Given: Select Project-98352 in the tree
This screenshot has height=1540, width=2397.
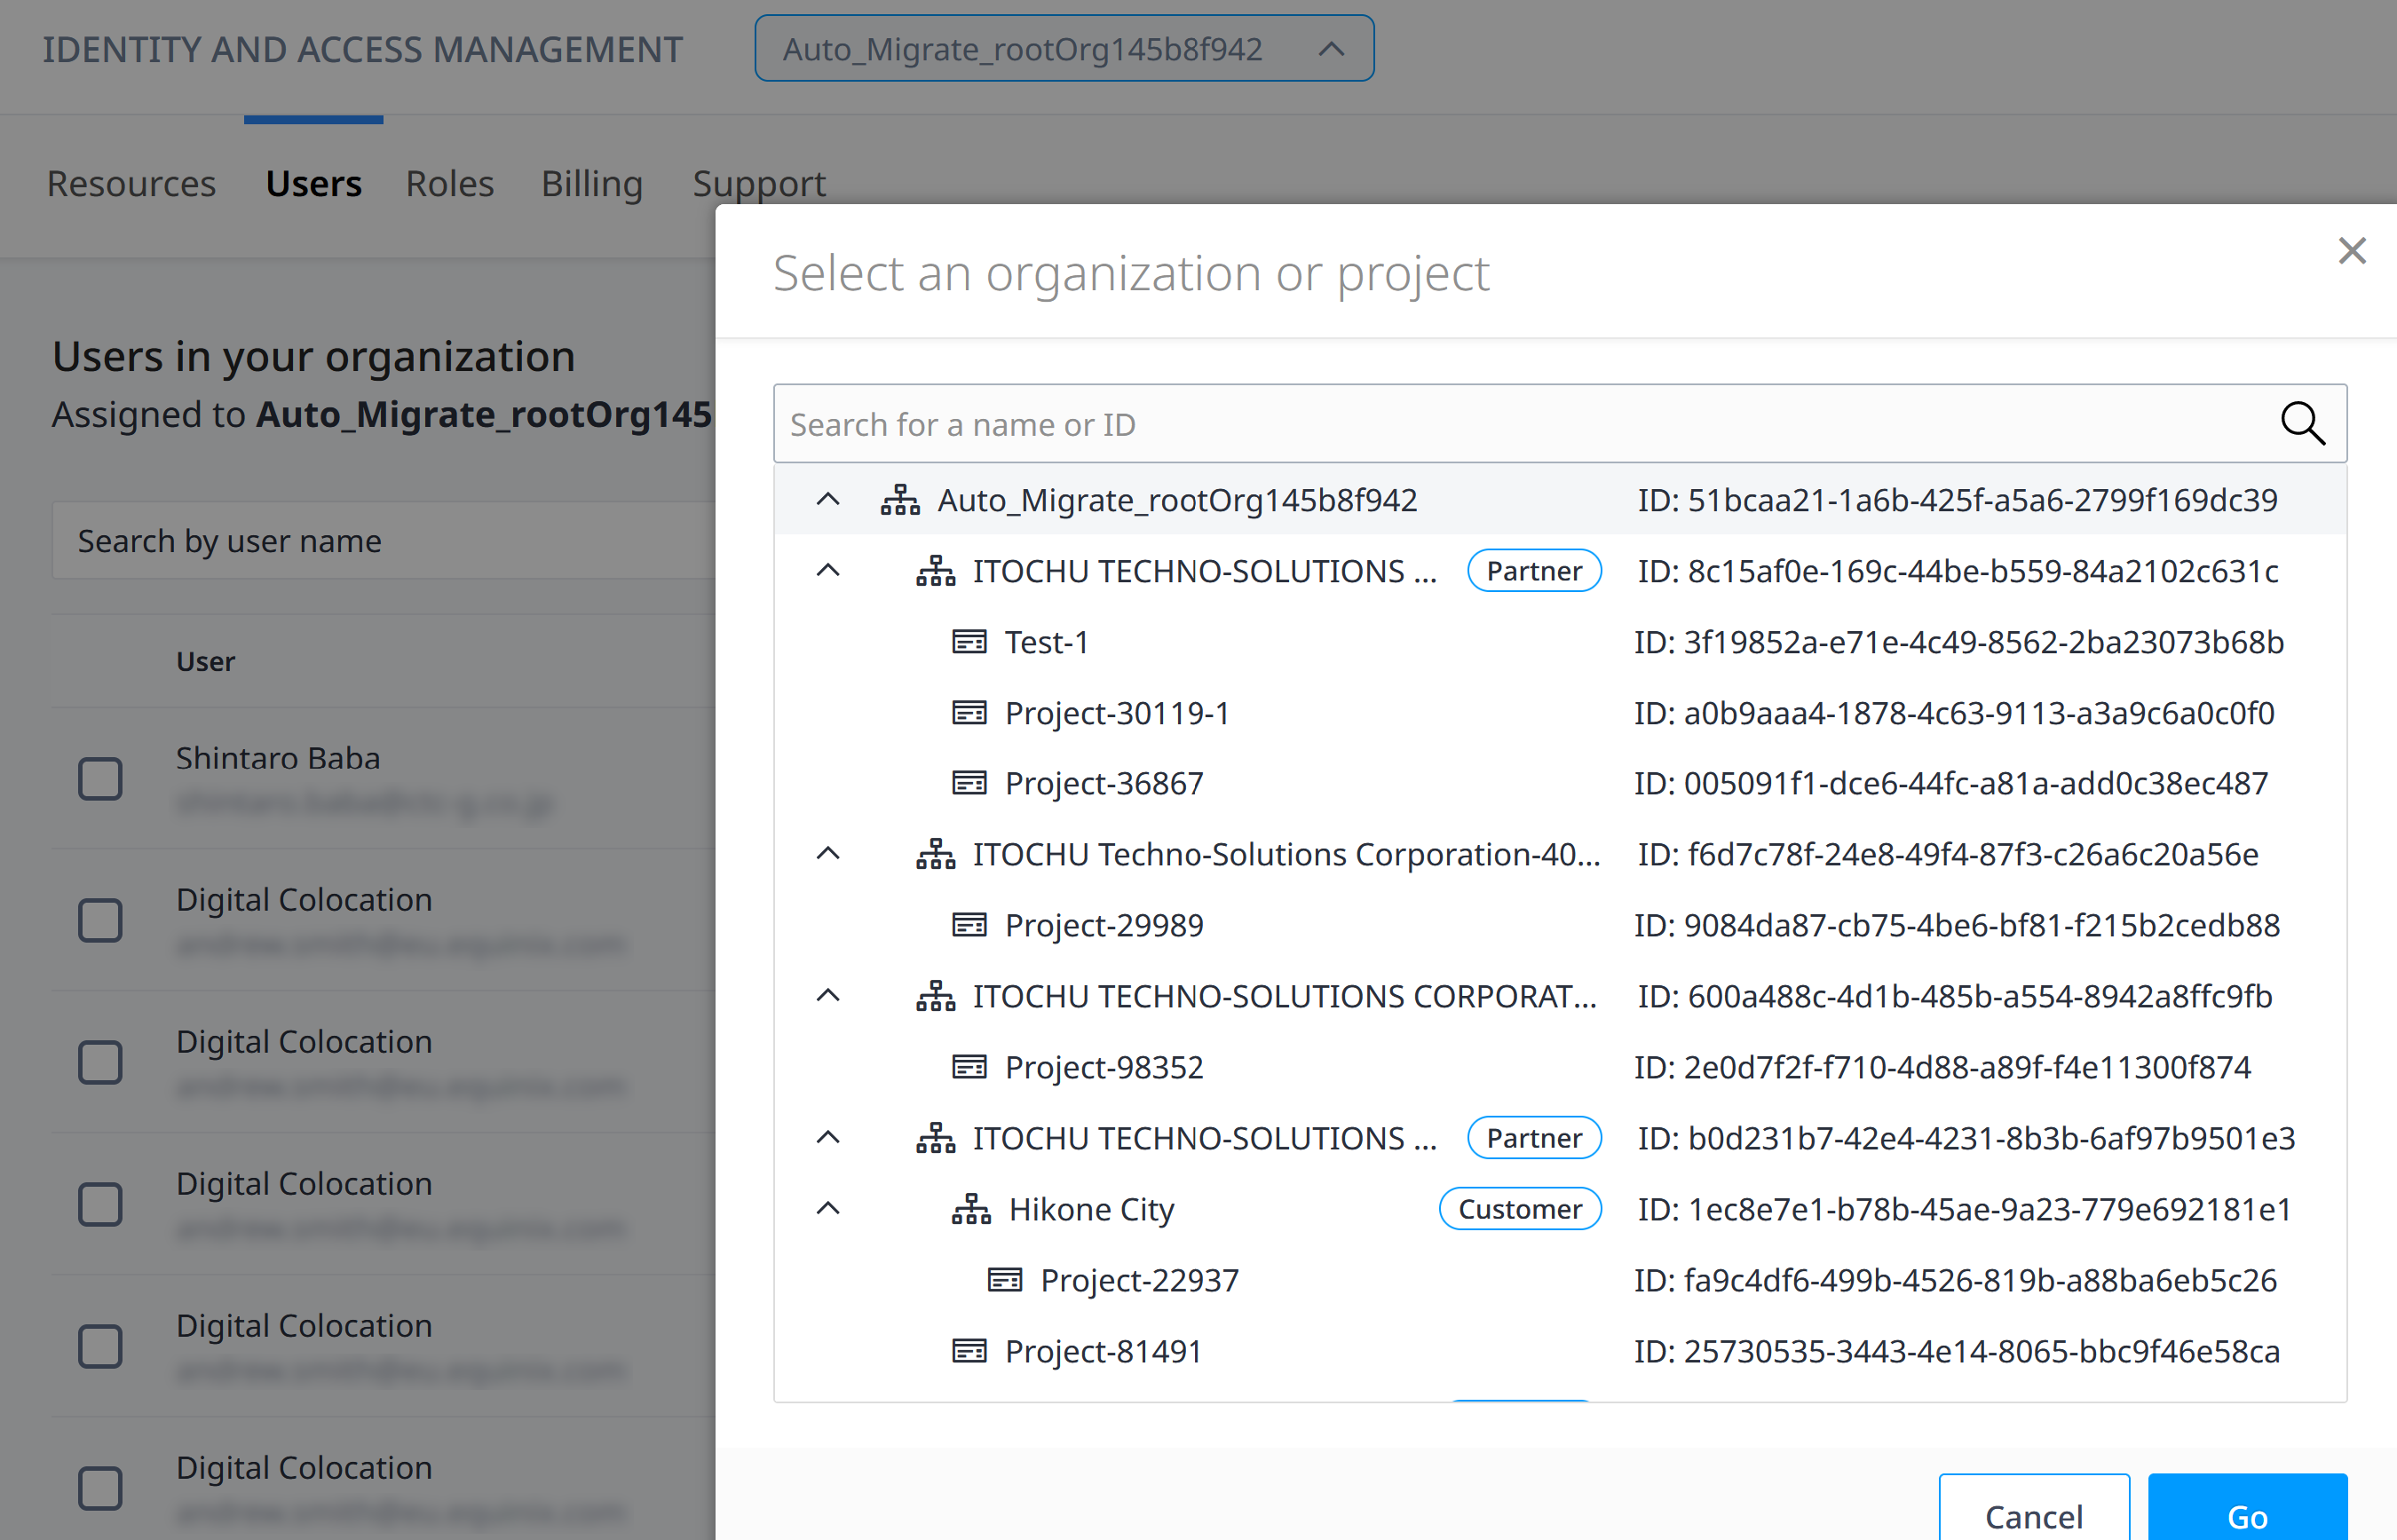Looking at the screenshot, I should pos(1560,1067).
